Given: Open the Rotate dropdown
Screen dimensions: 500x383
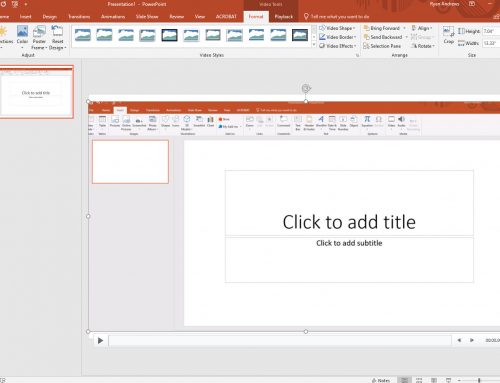Looking at the screenshot, I should tap(423, 46).
